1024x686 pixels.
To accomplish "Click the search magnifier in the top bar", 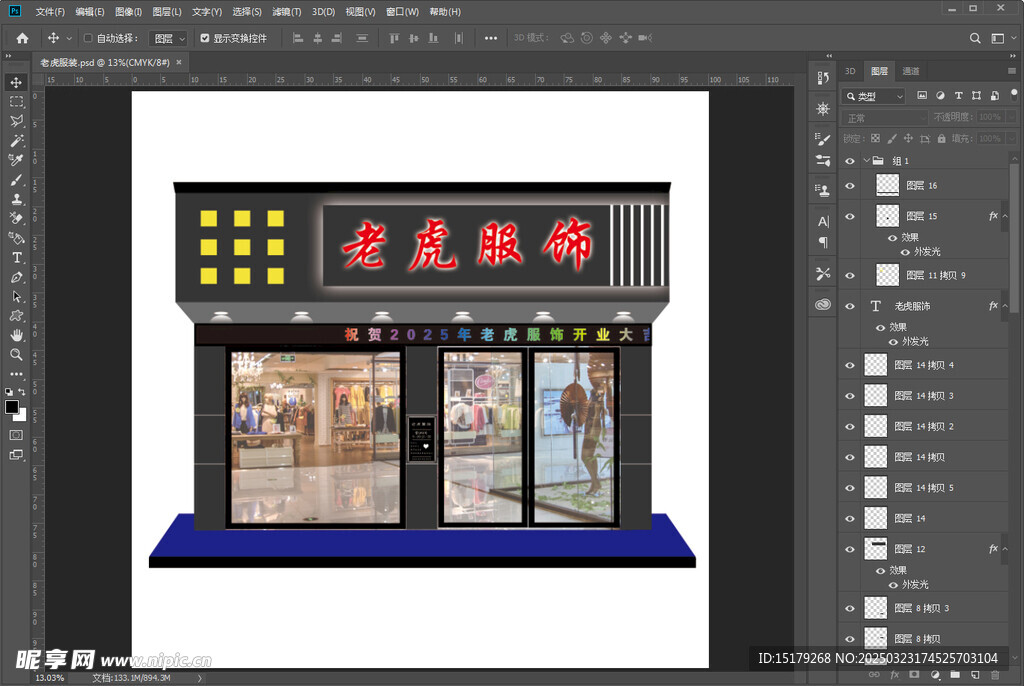I will (975, 38).
